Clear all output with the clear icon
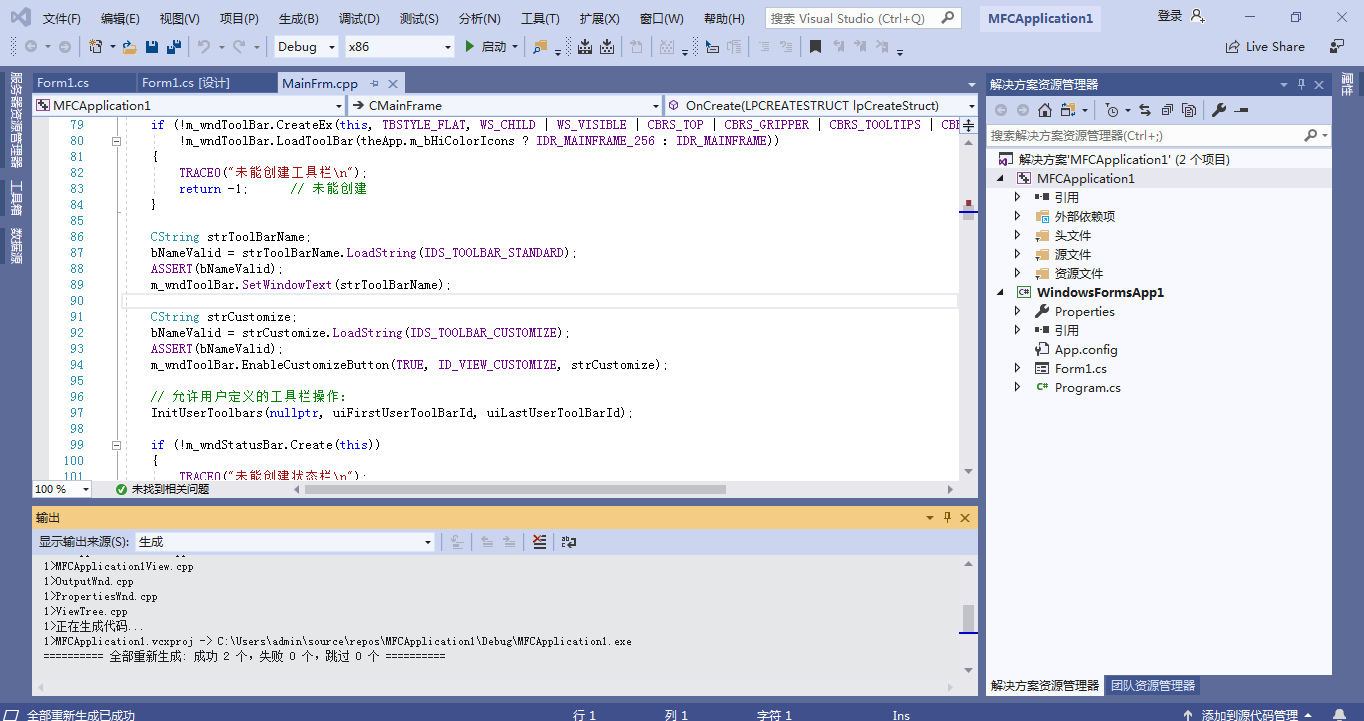The image size is (1364, 721). [x=540, y=542]
